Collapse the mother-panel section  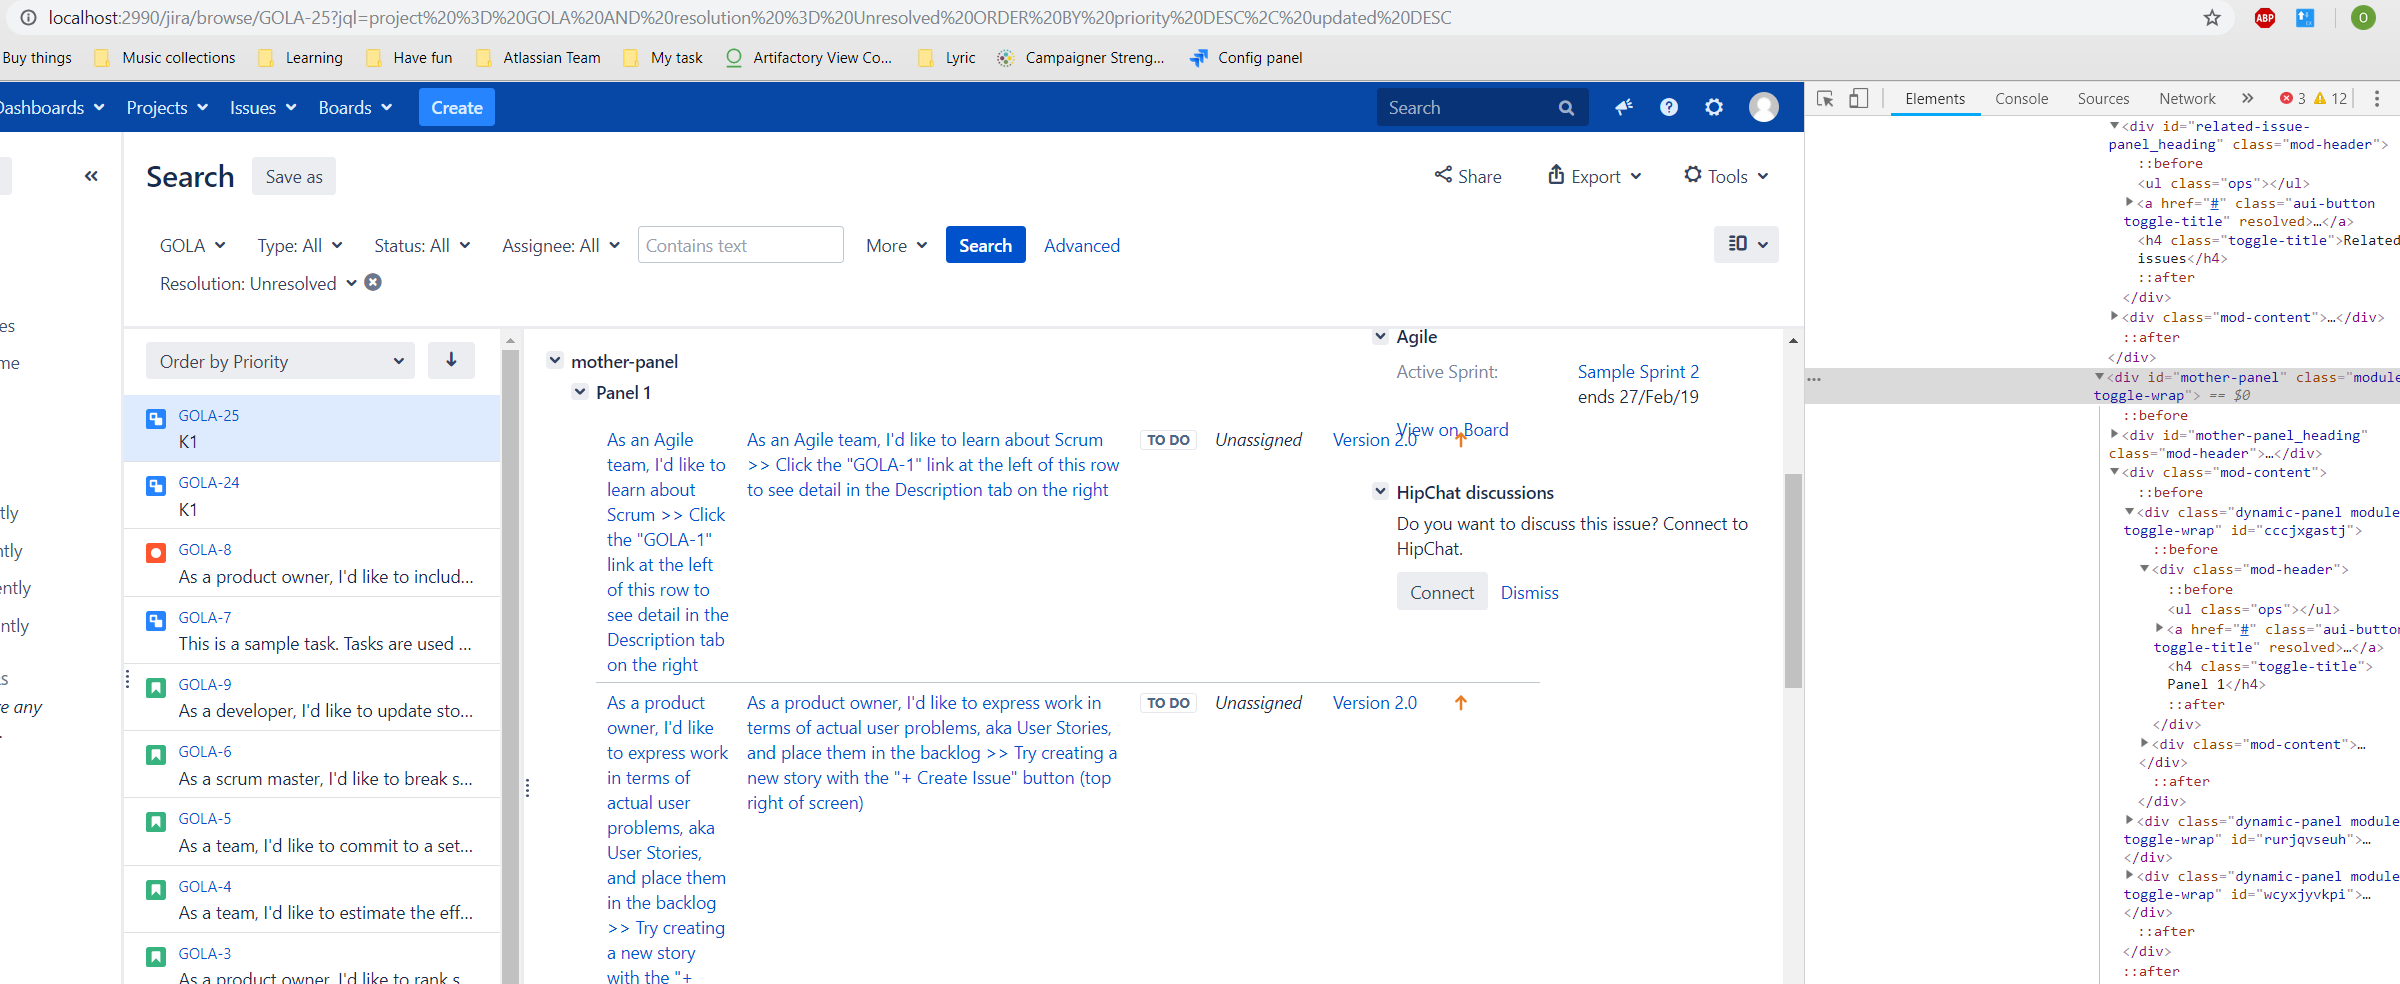click(x=555, y=360)
